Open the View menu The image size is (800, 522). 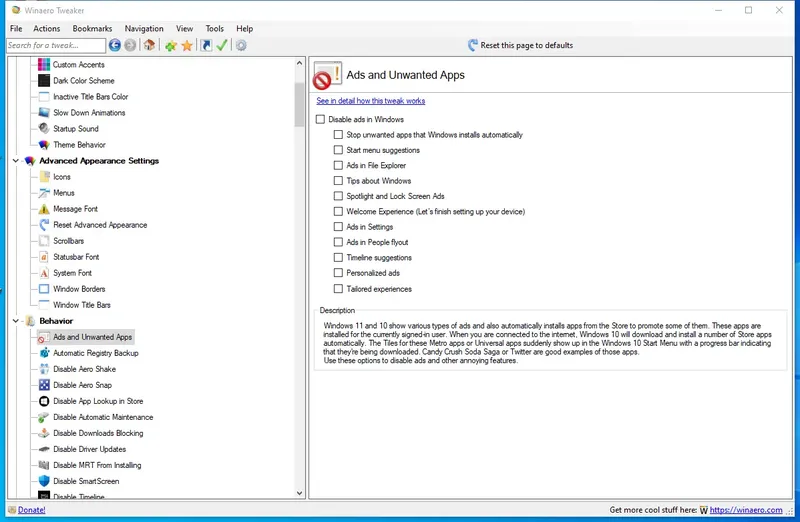pyautogui.click(x=185, y=29)
